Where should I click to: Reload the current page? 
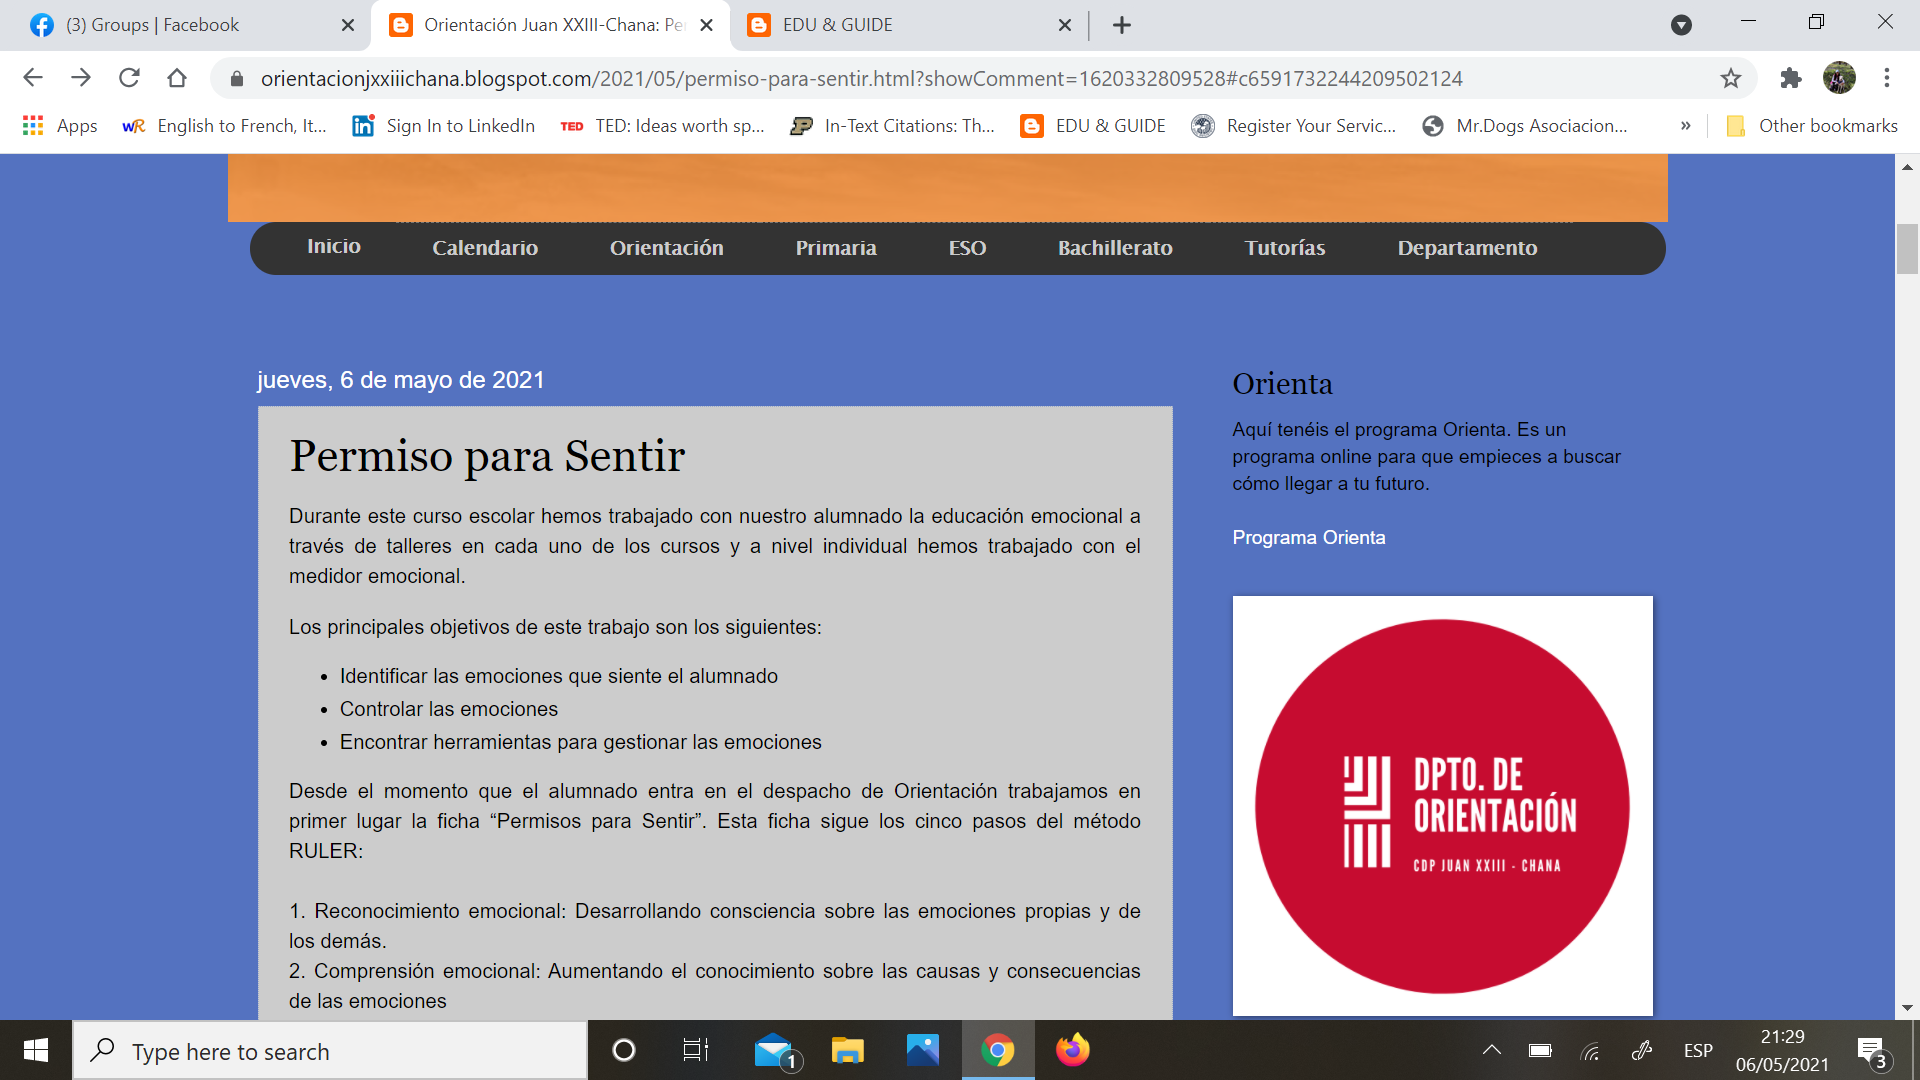click(x=129, y=78)
